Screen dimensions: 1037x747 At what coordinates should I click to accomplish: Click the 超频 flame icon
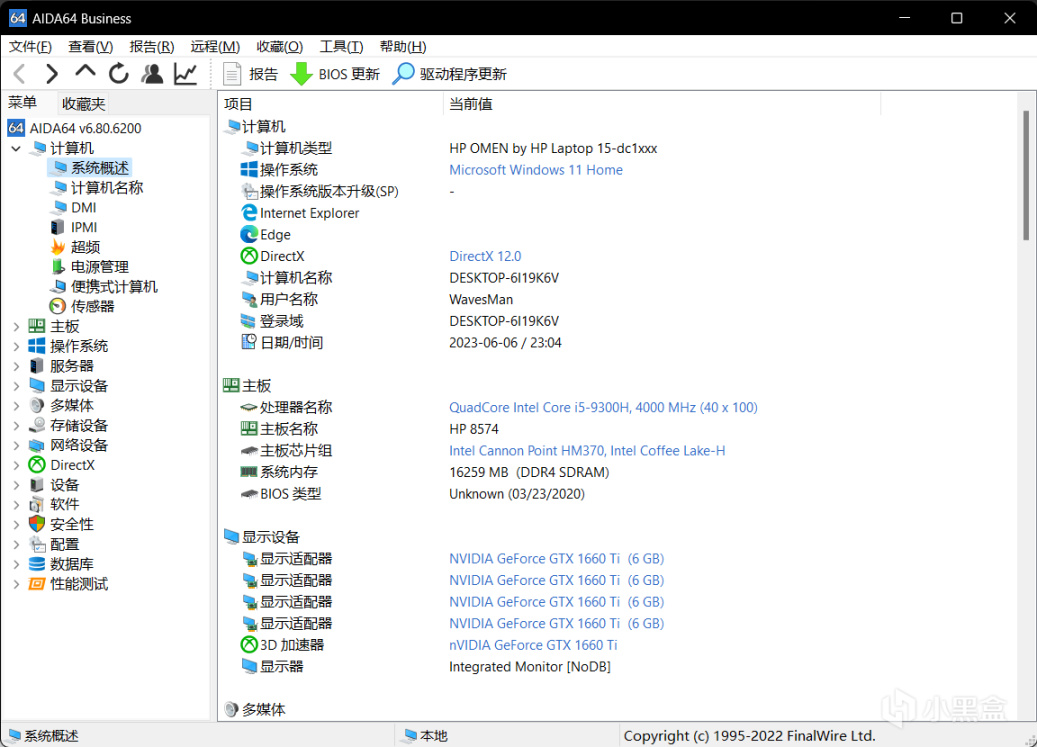(x=58, y=247)
